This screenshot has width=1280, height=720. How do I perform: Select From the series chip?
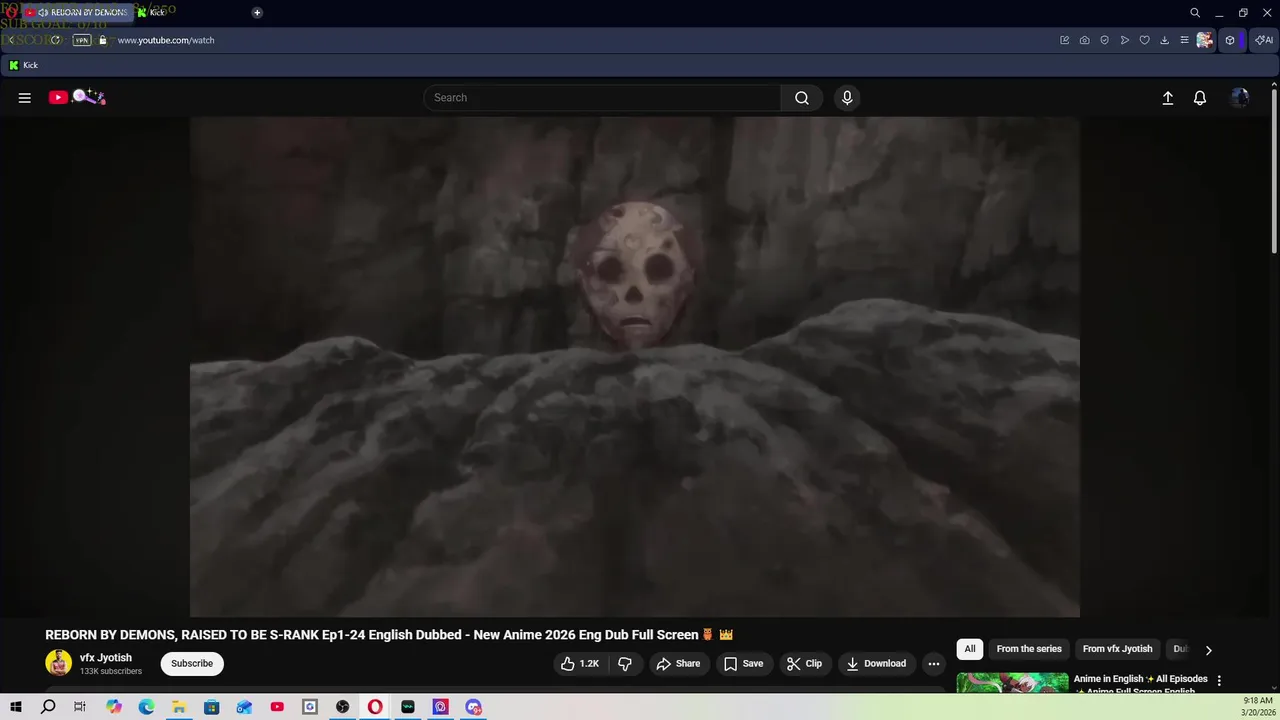point(1029,649)
